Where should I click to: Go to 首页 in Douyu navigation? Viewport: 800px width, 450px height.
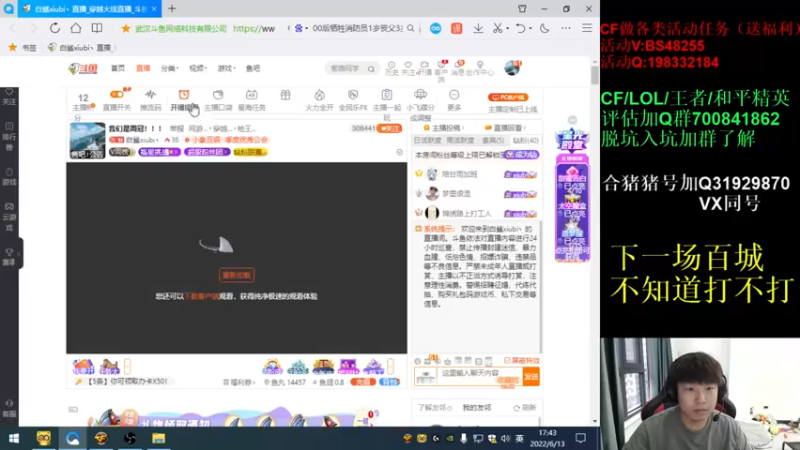[118, 68]
